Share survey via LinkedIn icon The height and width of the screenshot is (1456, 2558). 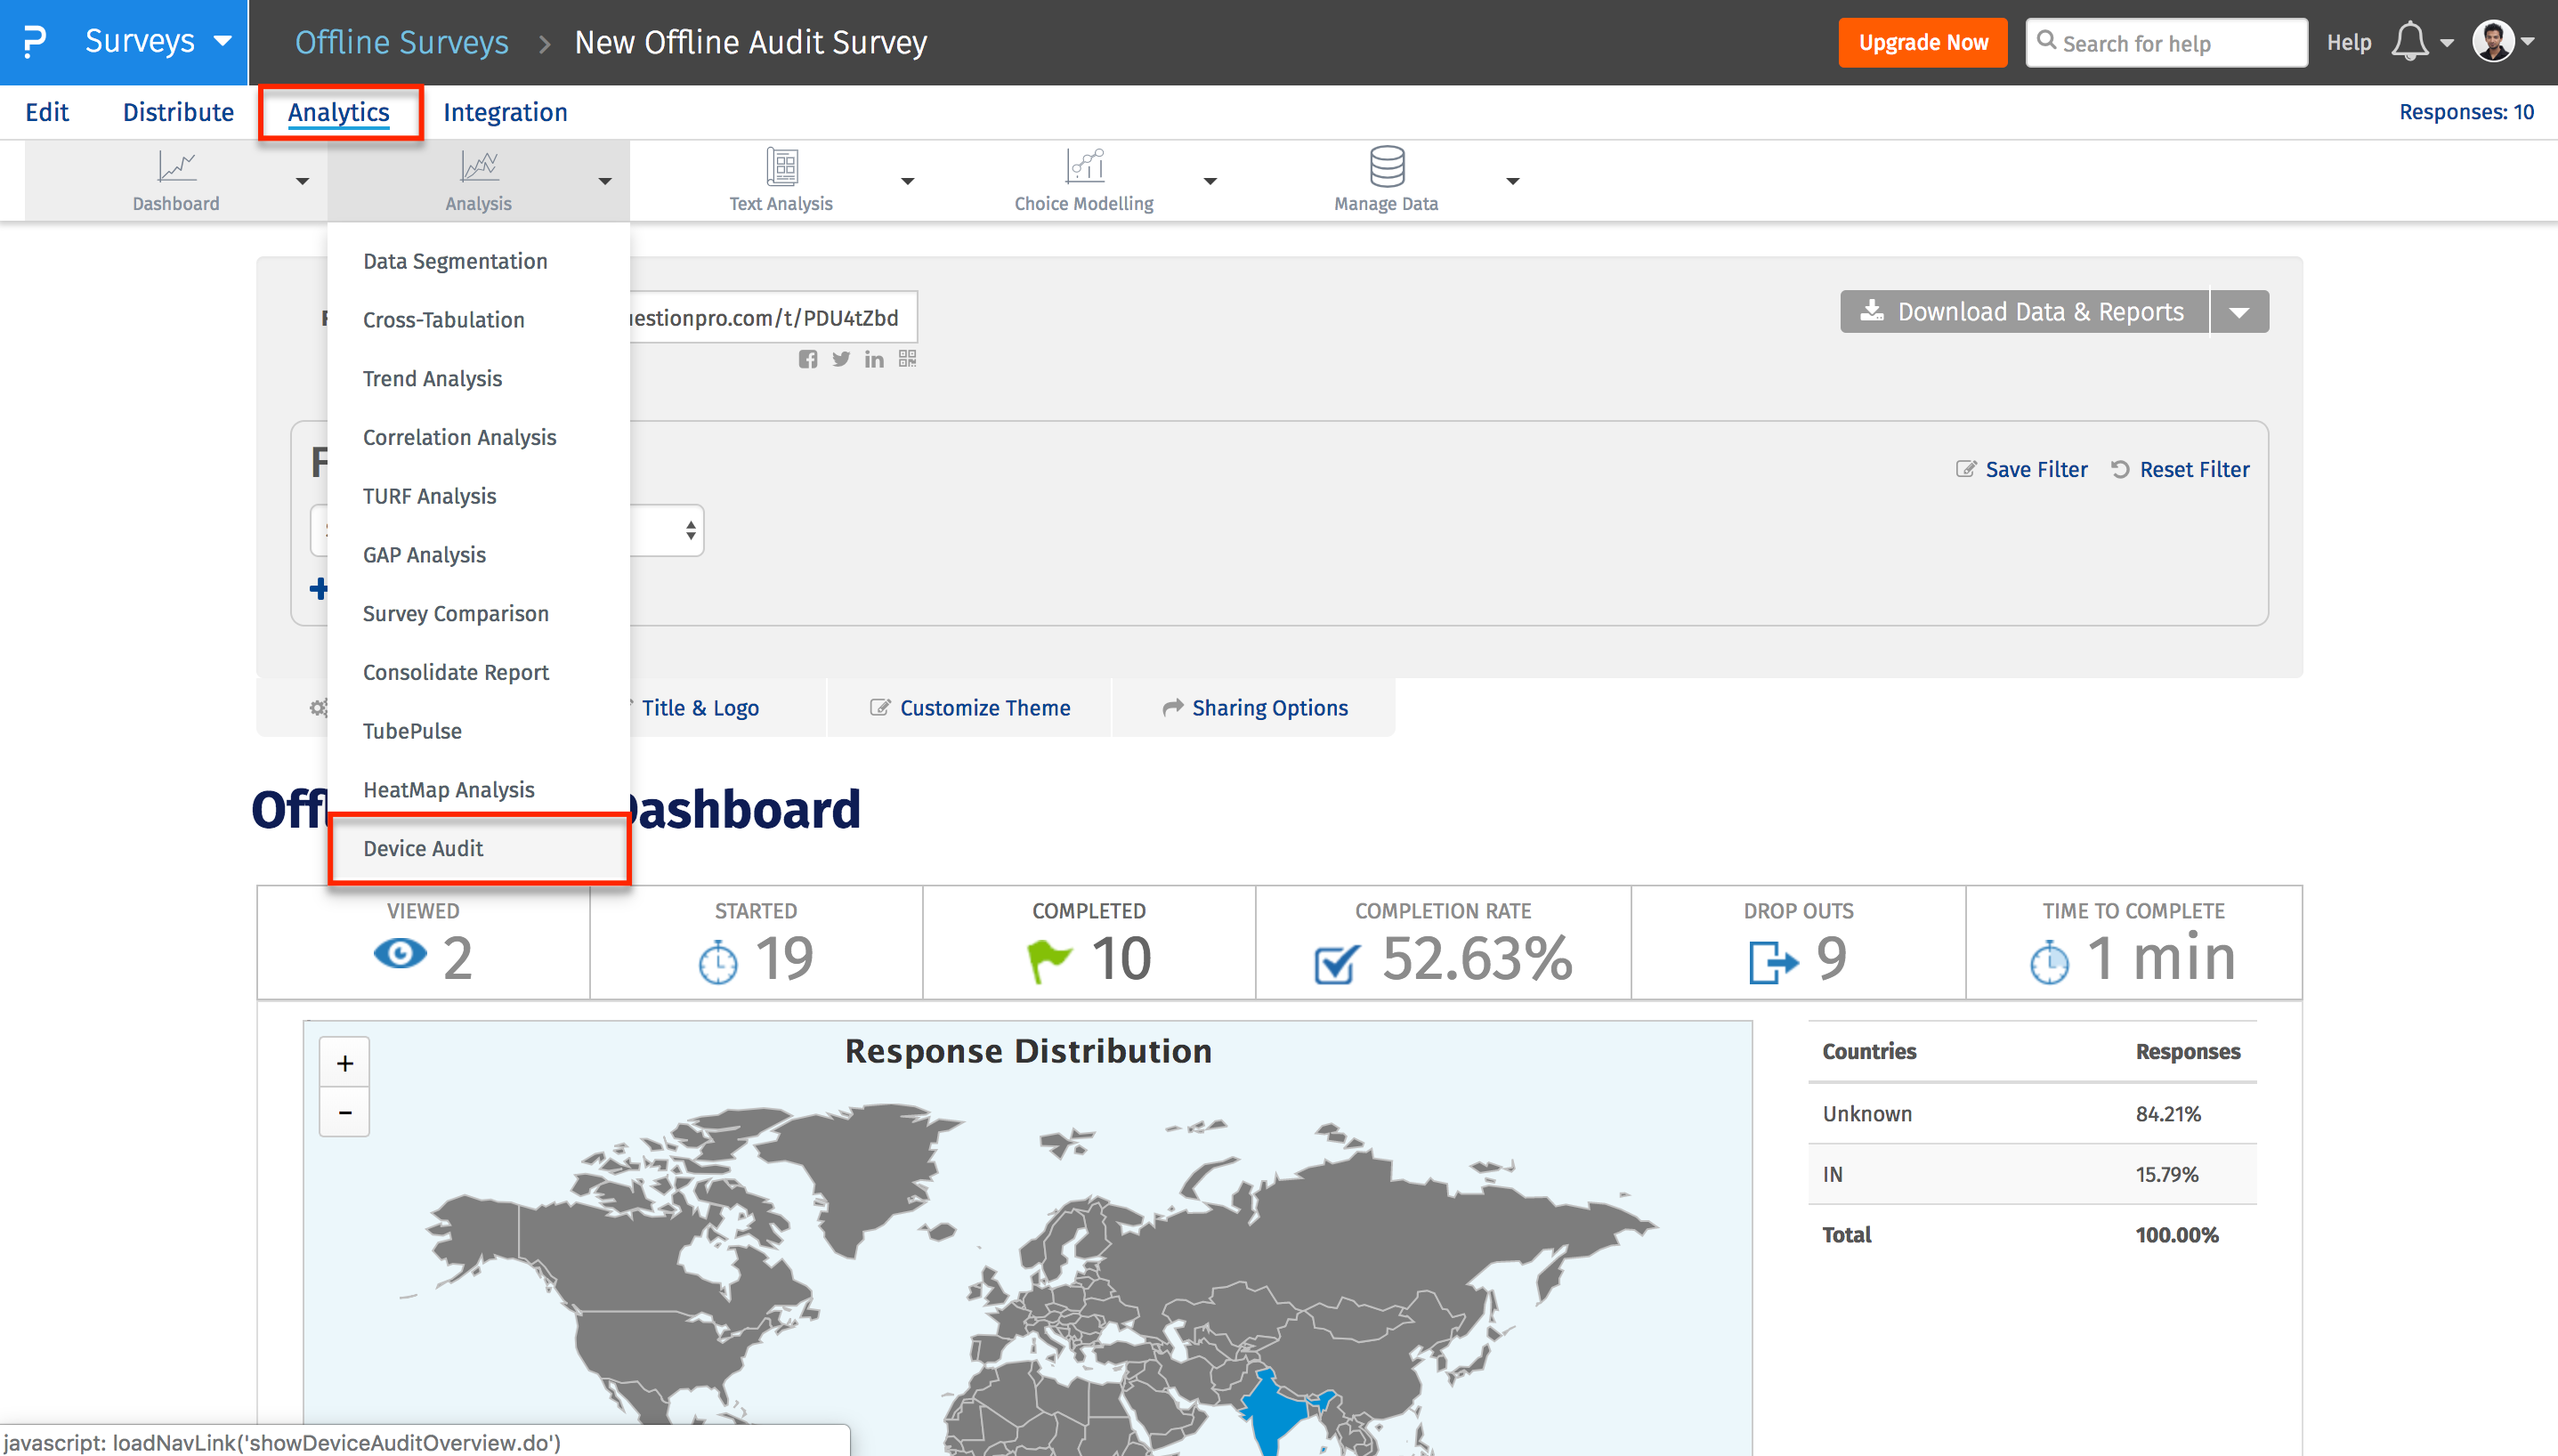(874, 359)
